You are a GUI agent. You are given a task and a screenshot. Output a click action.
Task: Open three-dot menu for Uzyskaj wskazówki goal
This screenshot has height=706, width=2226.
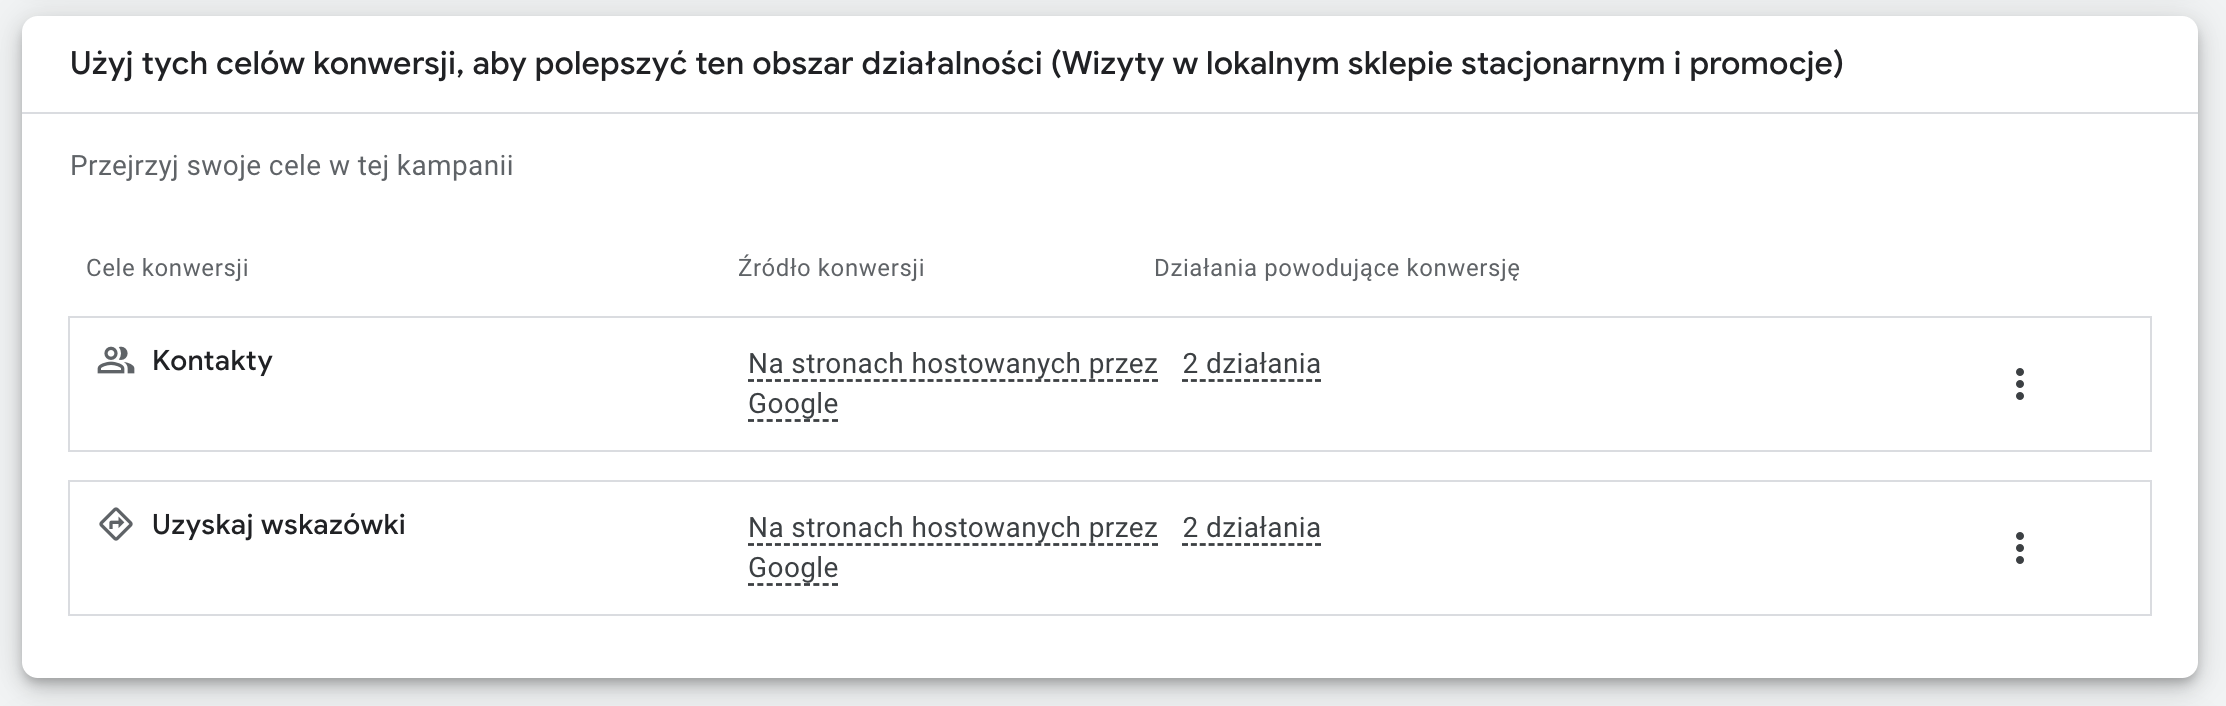(x=2019, y=548)
